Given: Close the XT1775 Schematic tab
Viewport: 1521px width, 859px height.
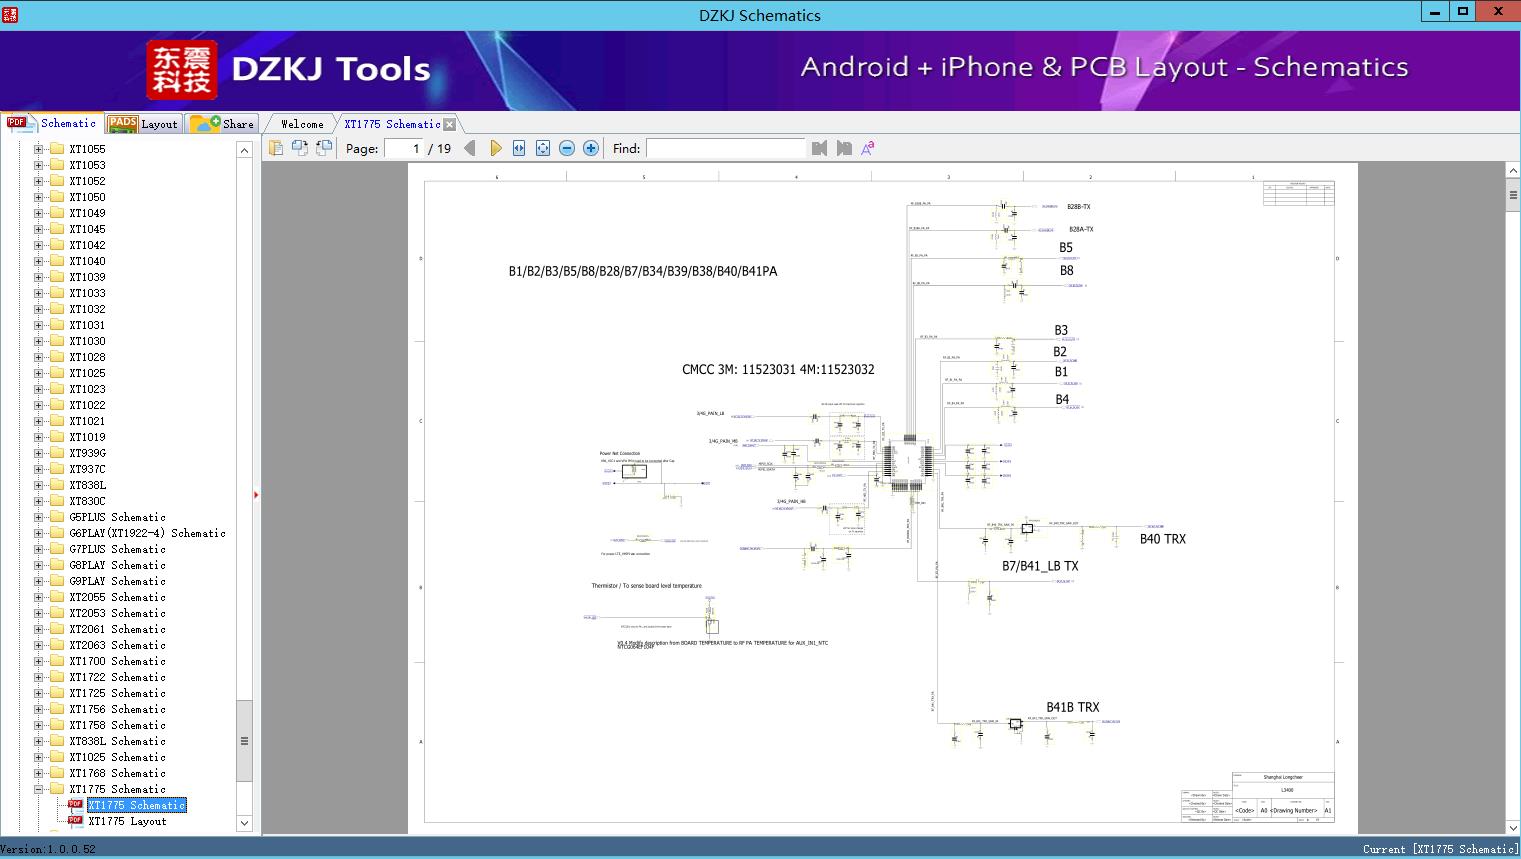Looking at the screenshot, I should (x=450, y=124).
